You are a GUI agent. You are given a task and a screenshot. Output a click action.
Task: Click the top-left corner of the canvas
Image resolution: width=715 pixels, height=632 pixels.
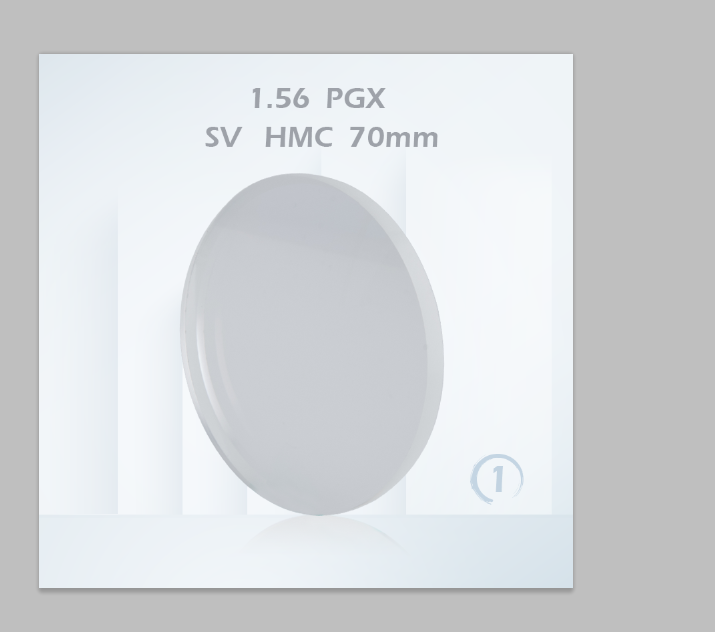click(x=40, y=55)
